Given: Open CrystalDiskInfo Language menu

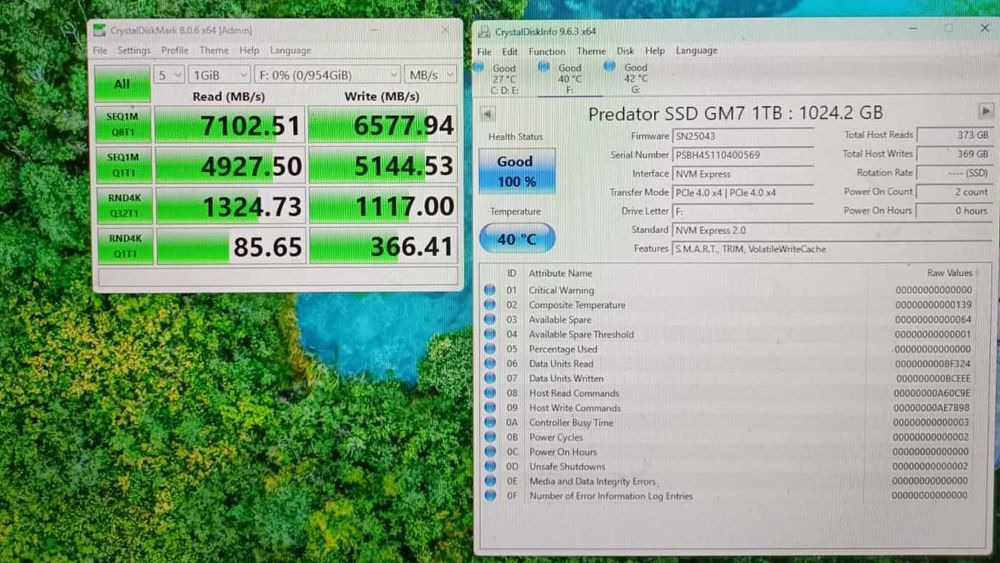Looking at the screenshot, I should tap(696, 51).
